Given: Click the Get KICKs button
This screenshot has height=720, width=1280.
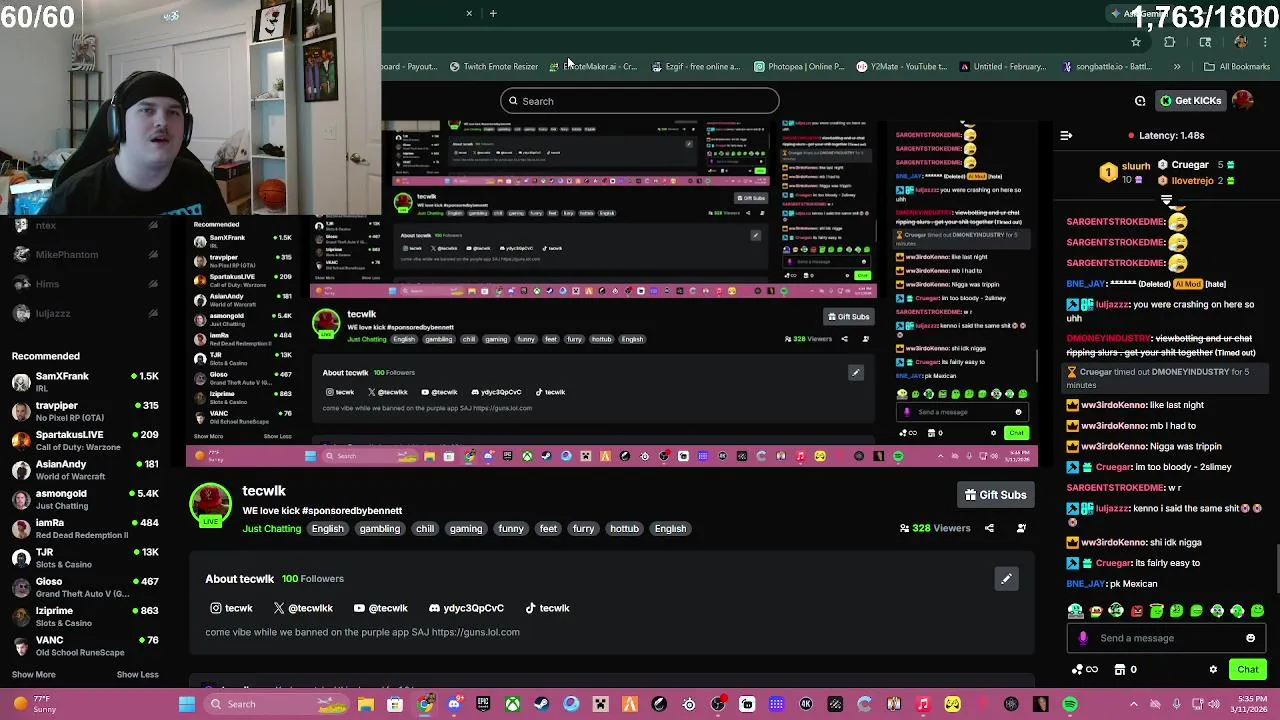Looking at the screenshot, I should click(1190, 101).
